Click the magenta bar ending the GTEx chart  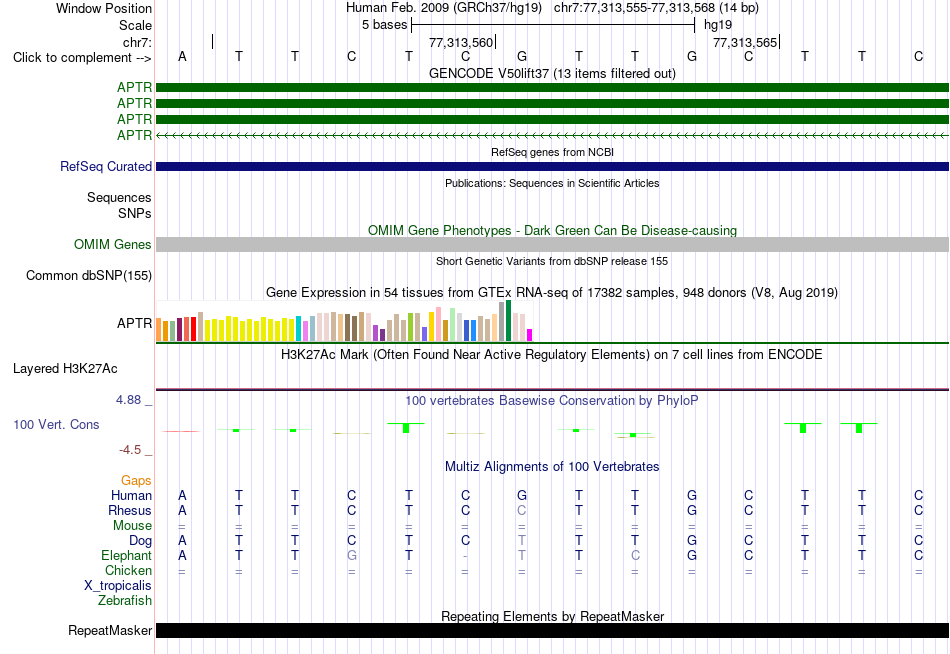tap(530, 335)
